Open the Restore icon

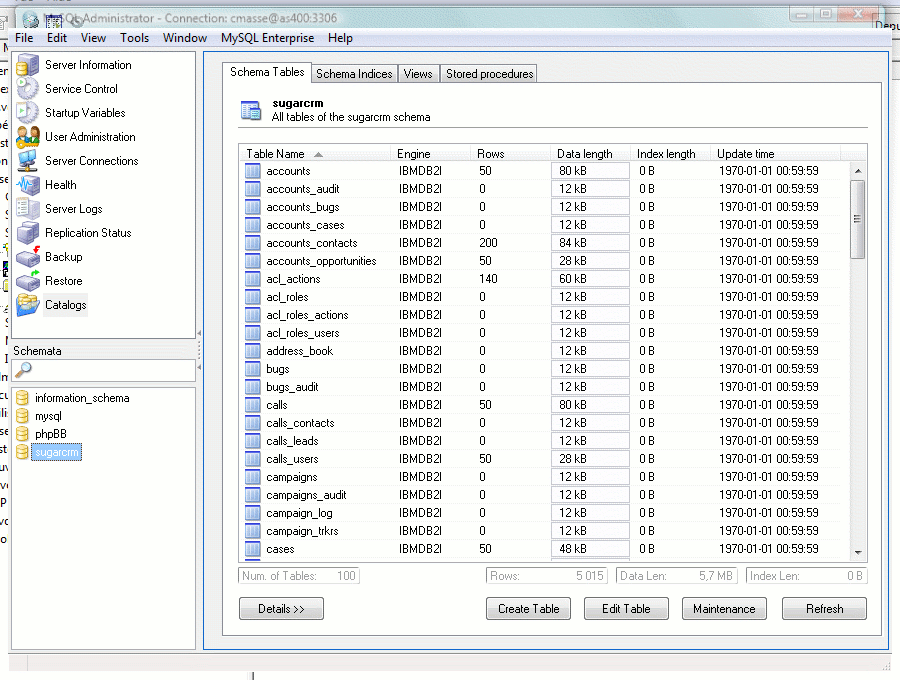28,281
